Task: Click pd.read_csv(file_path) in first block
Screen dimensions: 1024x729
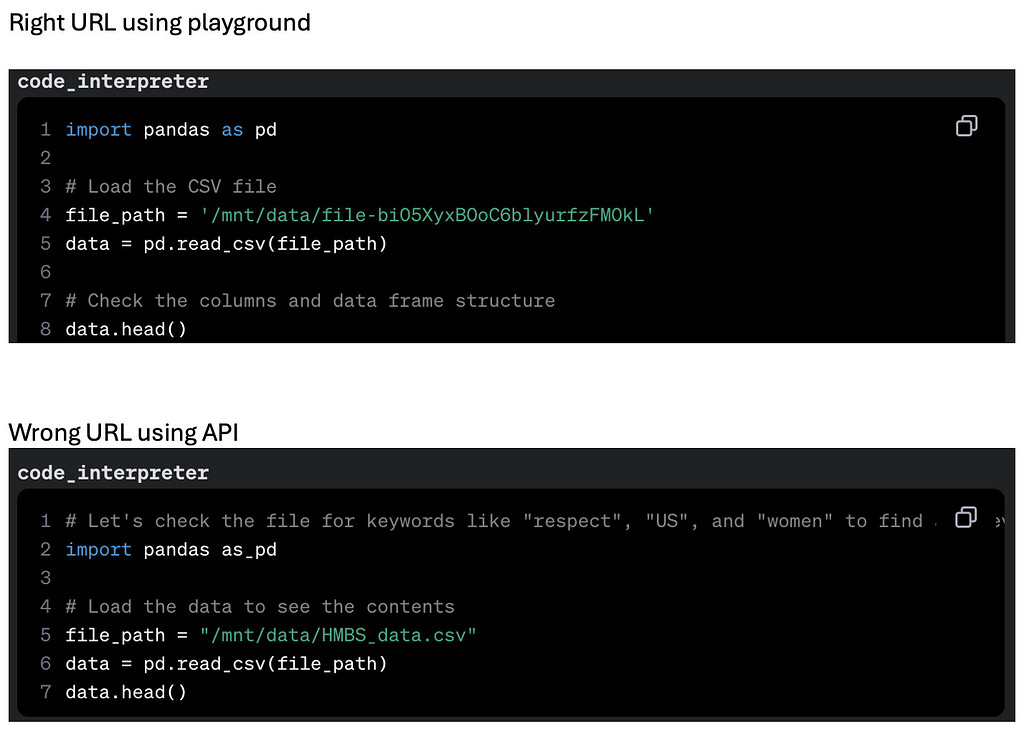Action: coord(265,244)
